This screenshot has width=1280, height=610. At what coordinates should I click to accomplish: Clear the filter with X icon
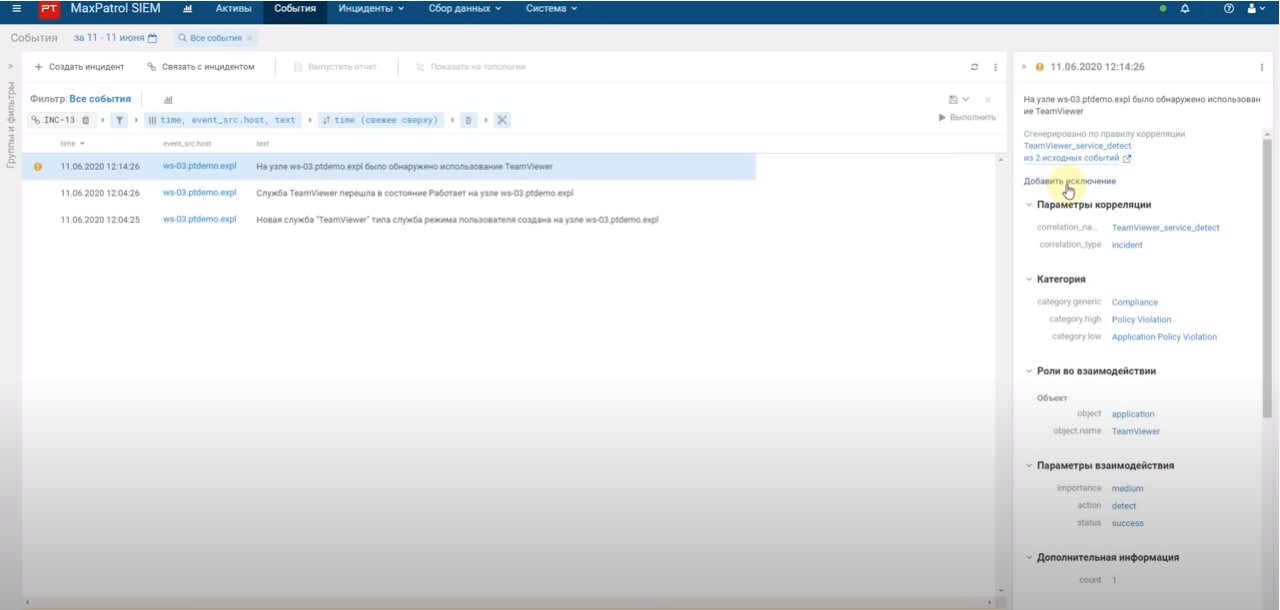tap(987, 99)
